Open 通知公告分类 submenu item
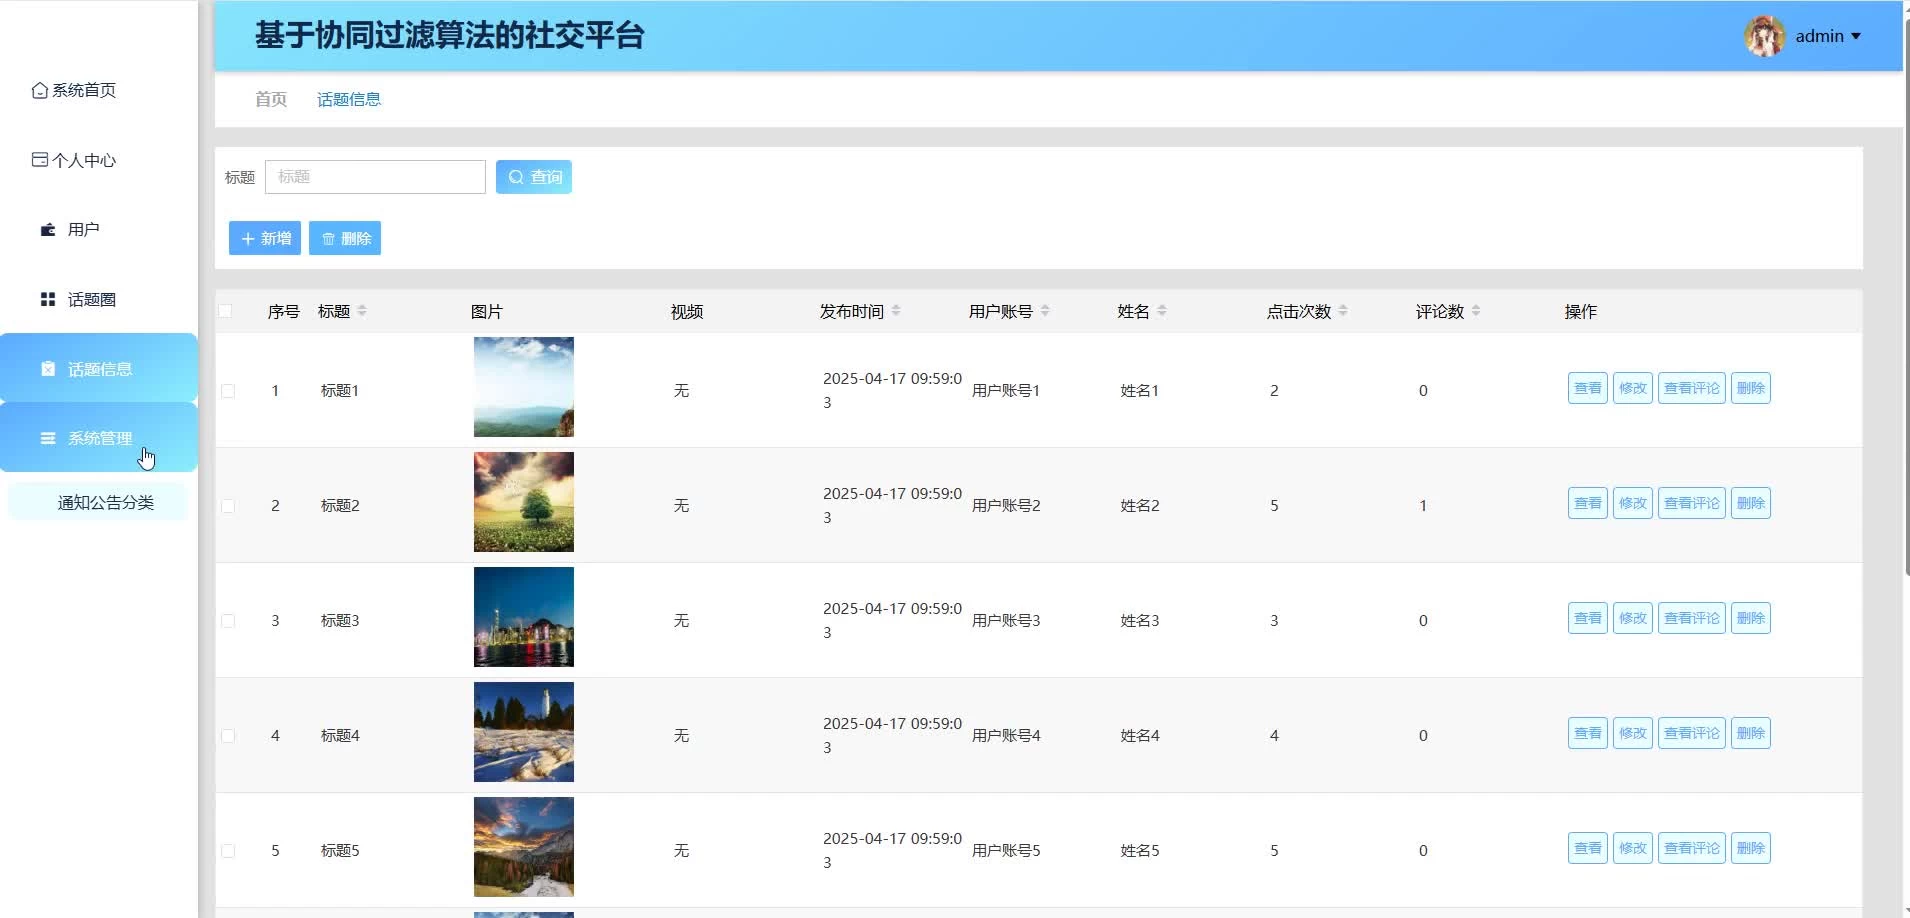 (x=105, y=503)
